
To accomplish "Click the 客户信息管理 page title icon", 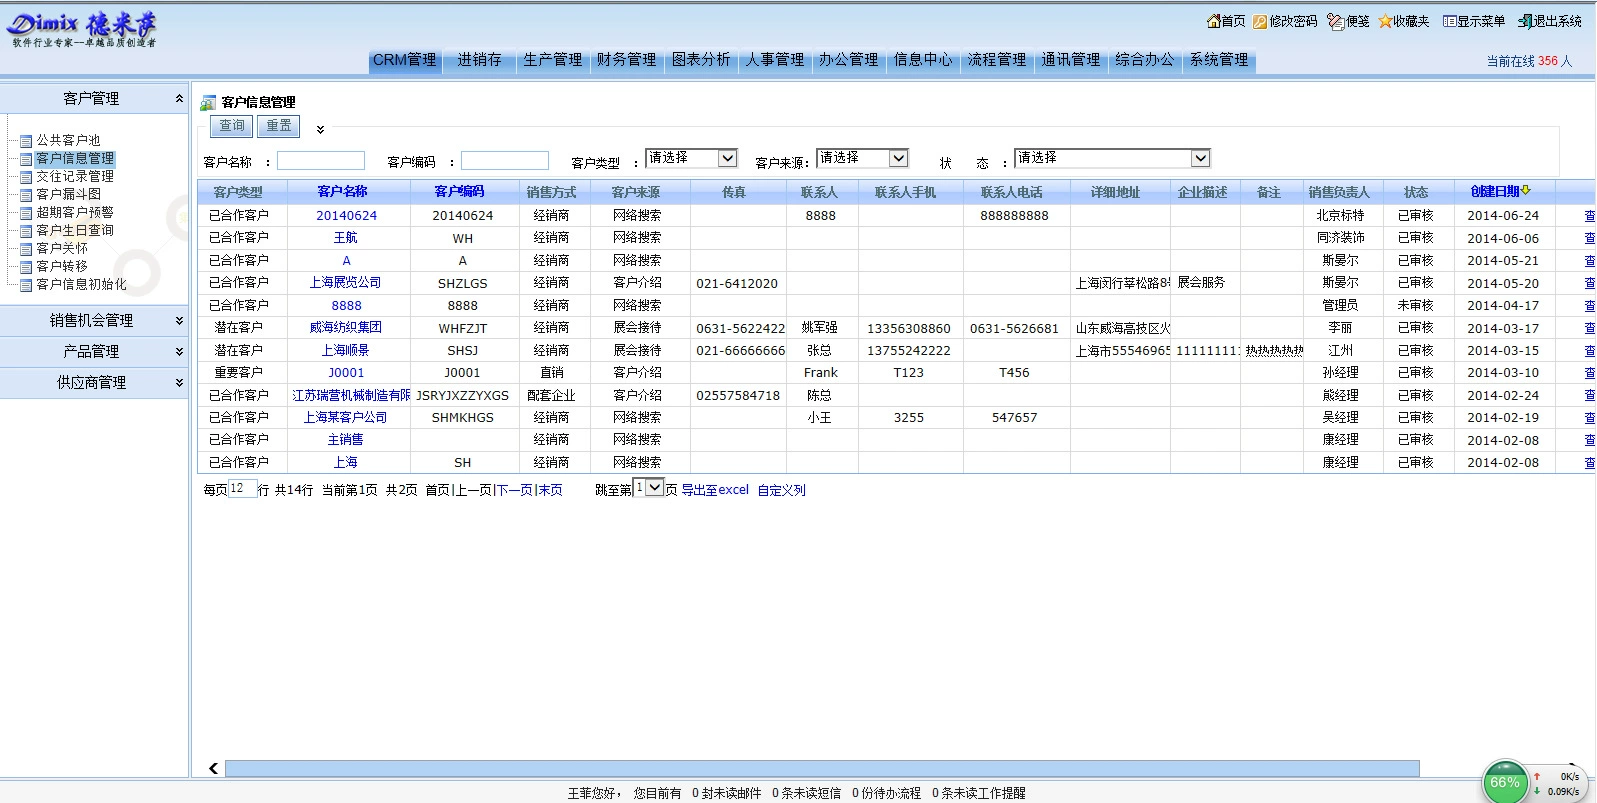I will pyautogui.click(x=208, y=102).
